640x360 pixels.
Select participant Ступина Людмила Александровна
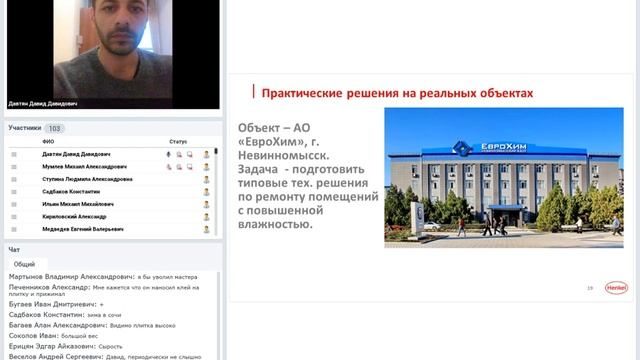pyautogui.click(x=87, y=179)
